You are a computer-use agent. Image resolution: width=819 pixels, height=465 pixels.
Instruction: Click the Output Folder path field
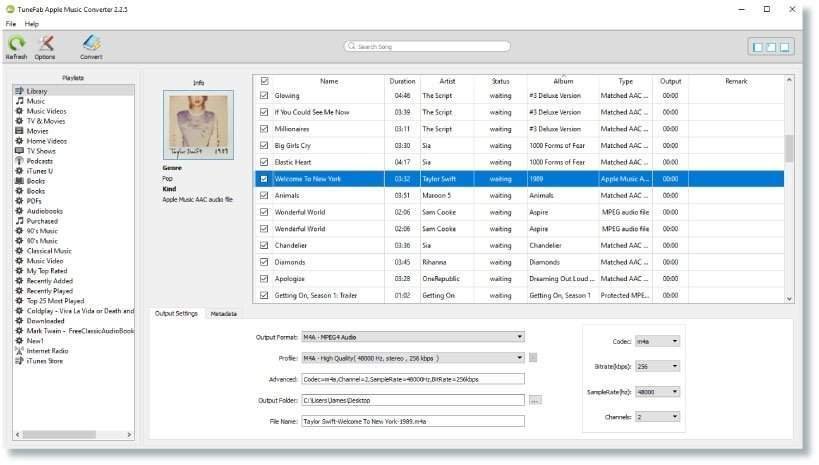[413, 400]
